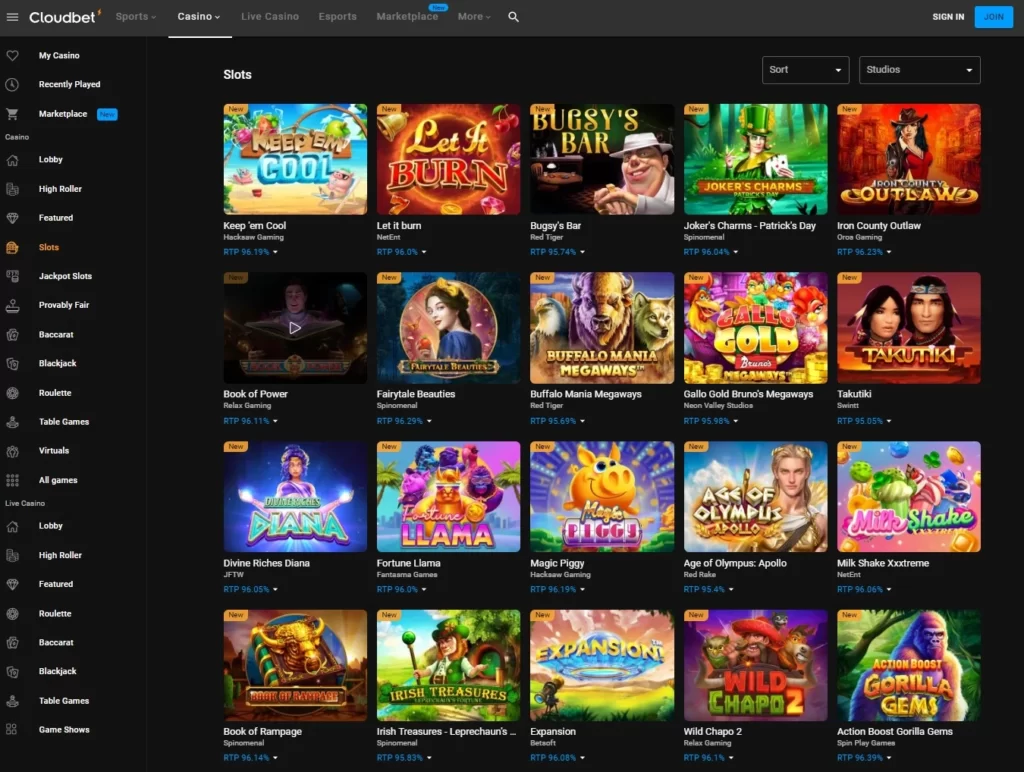Click the Live Casino Lobby home icon
The height and width of the screenshot is (772, 1024).
tap(12, 526)
